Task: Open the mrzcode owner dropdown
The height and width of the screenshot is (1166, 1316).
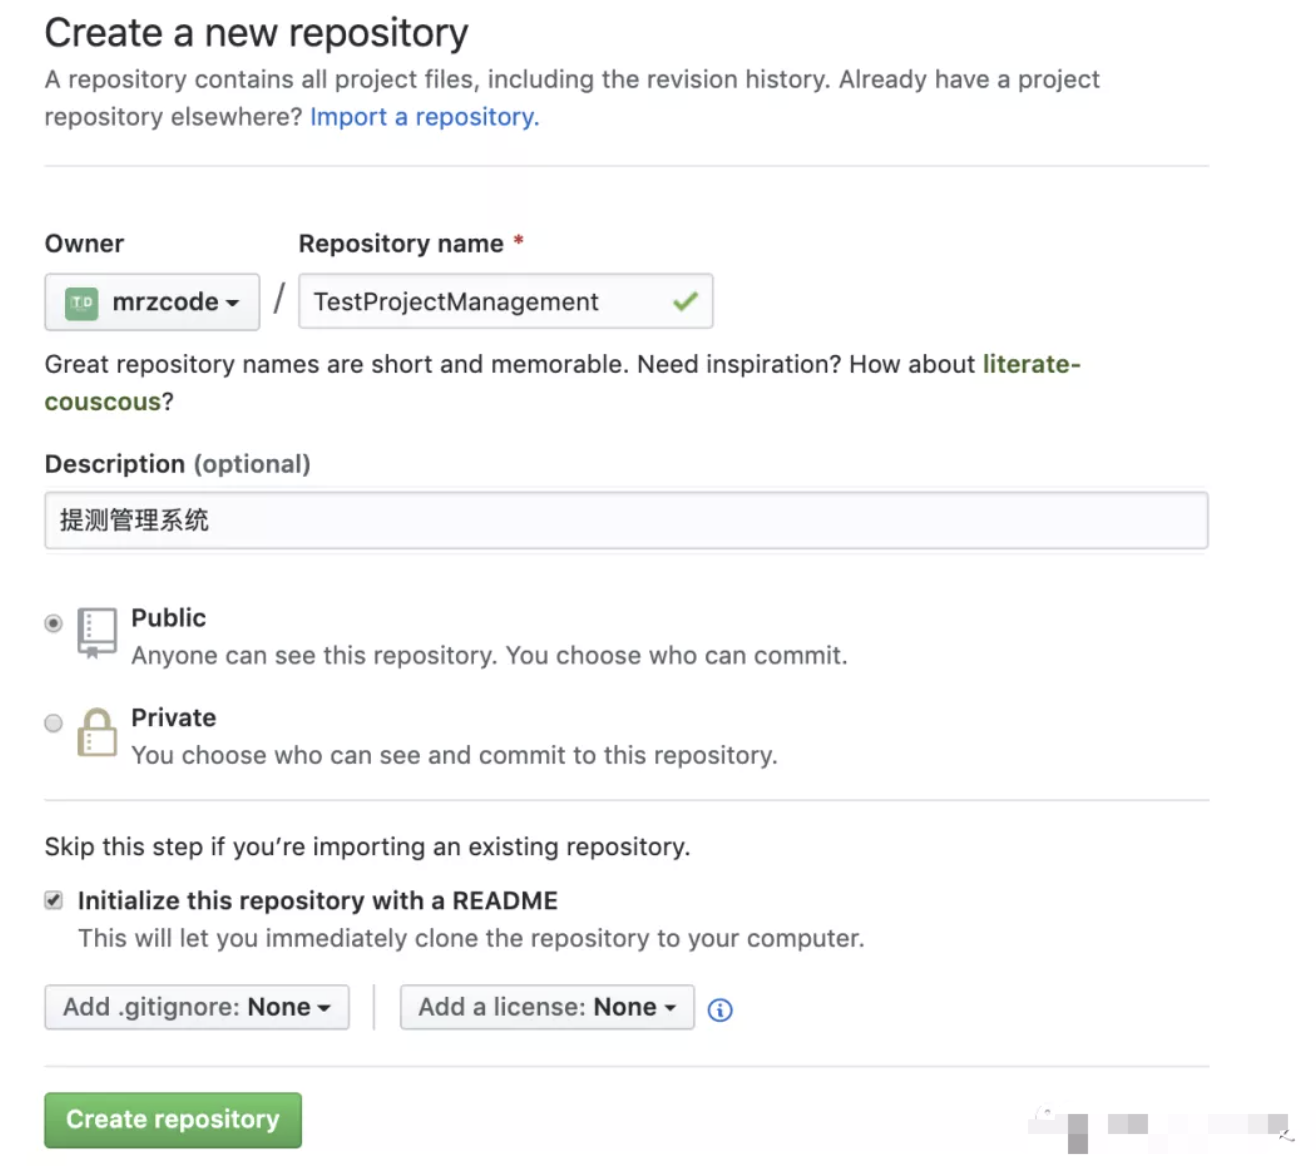Action: (152, 302)
